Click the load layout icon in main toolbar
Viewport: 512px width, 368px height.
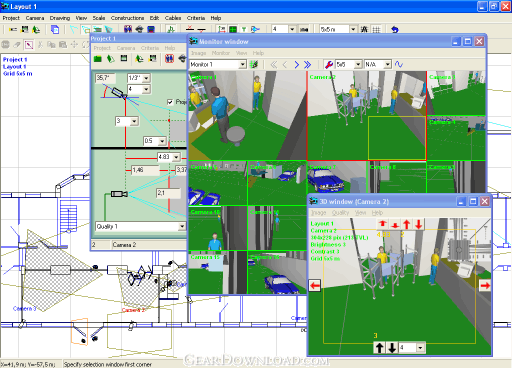click(x=36, y=30)
